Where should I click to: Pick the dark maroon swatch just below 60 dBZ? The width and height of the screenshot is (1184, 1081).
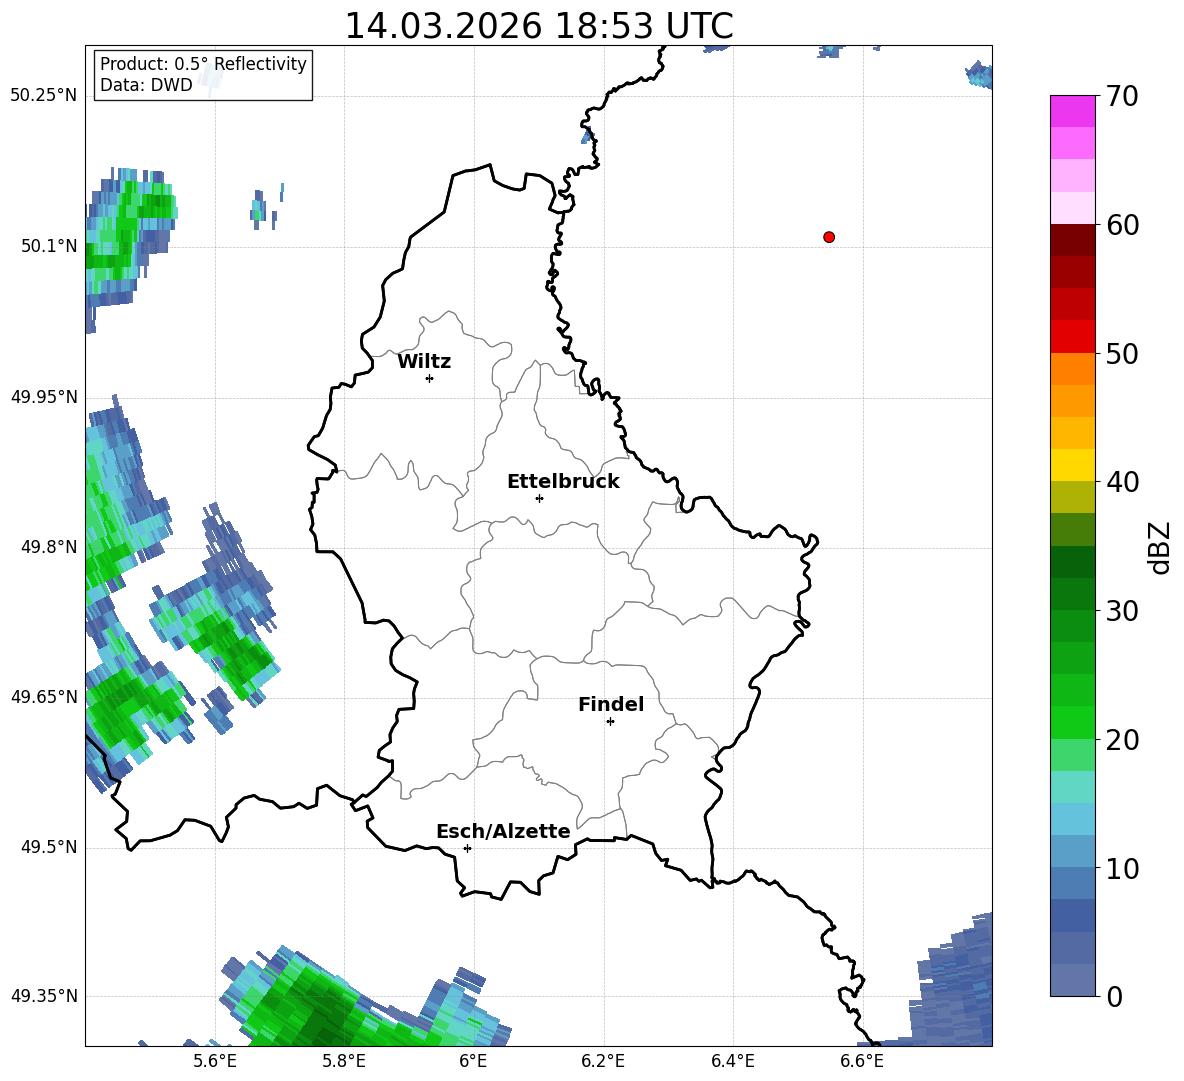[x=1072, y=240]
